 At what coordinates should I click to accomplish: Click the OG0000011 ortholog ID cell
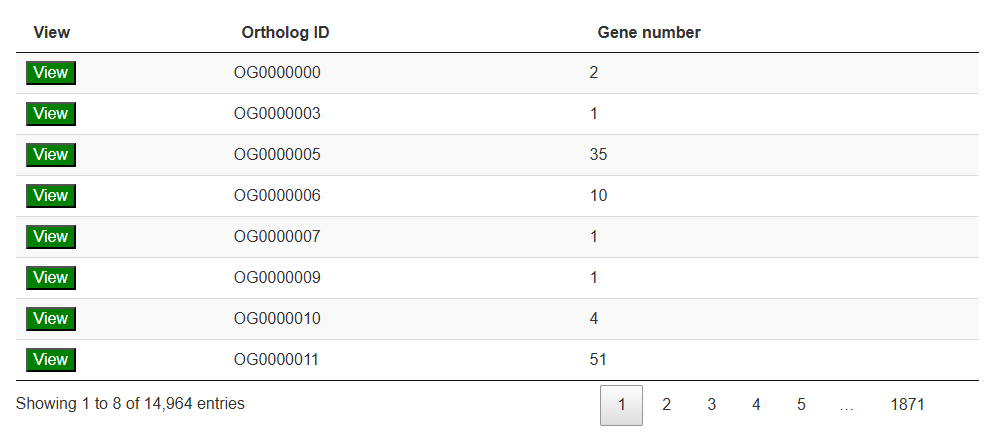pos(277,360)
